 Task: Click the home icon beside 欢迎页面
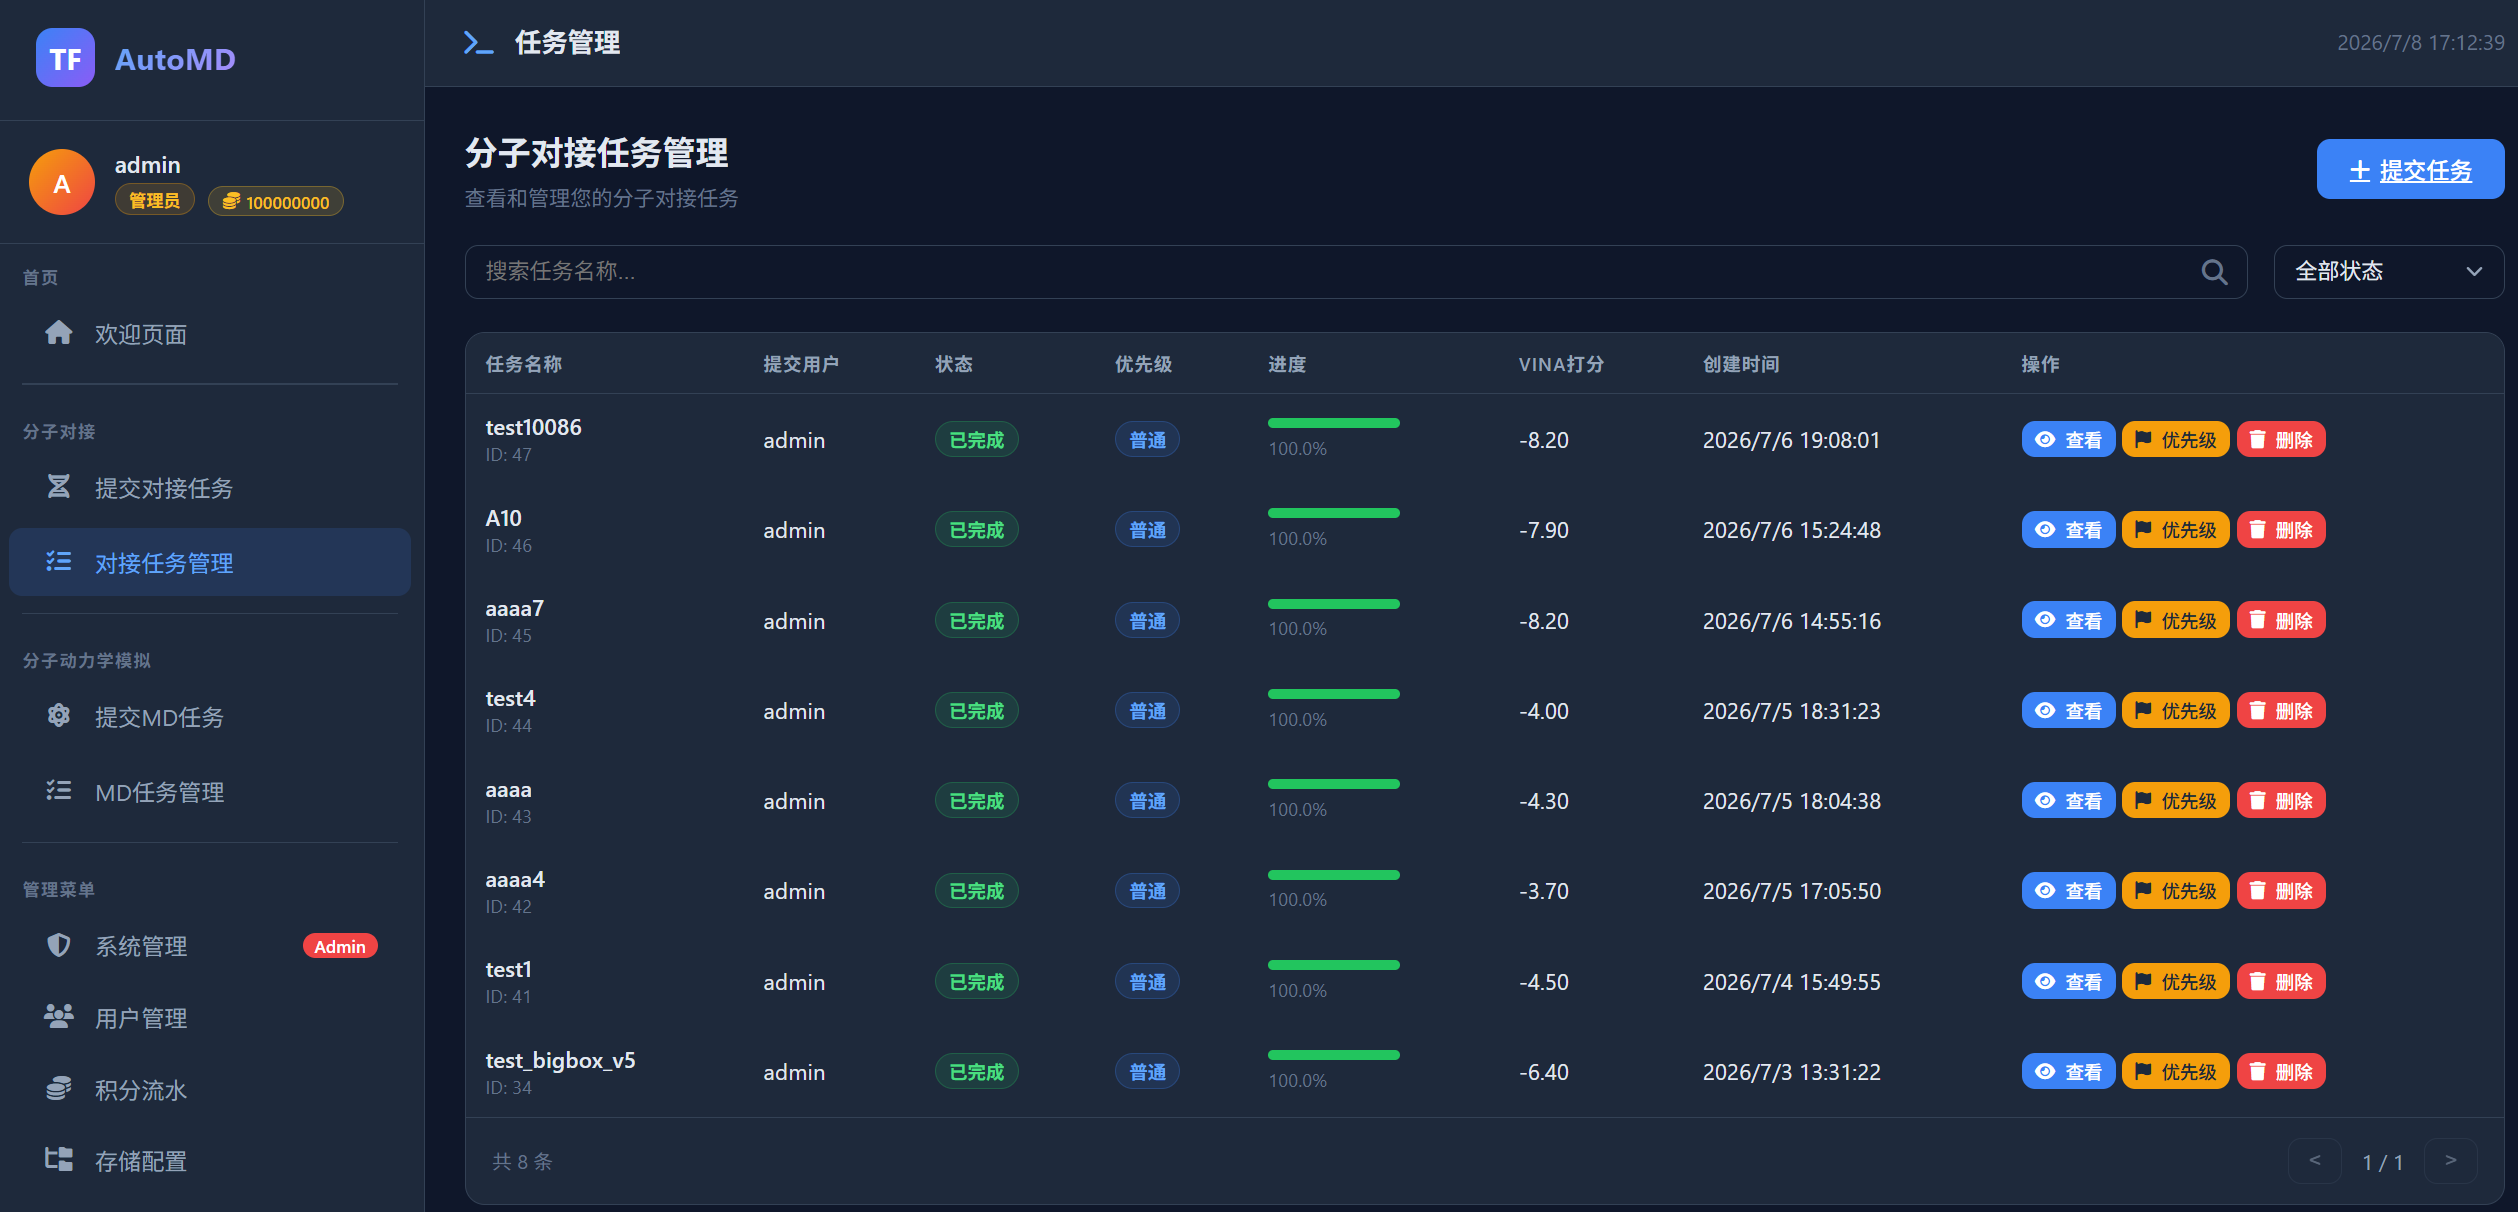pyautogui.click(x=59, y=332)
